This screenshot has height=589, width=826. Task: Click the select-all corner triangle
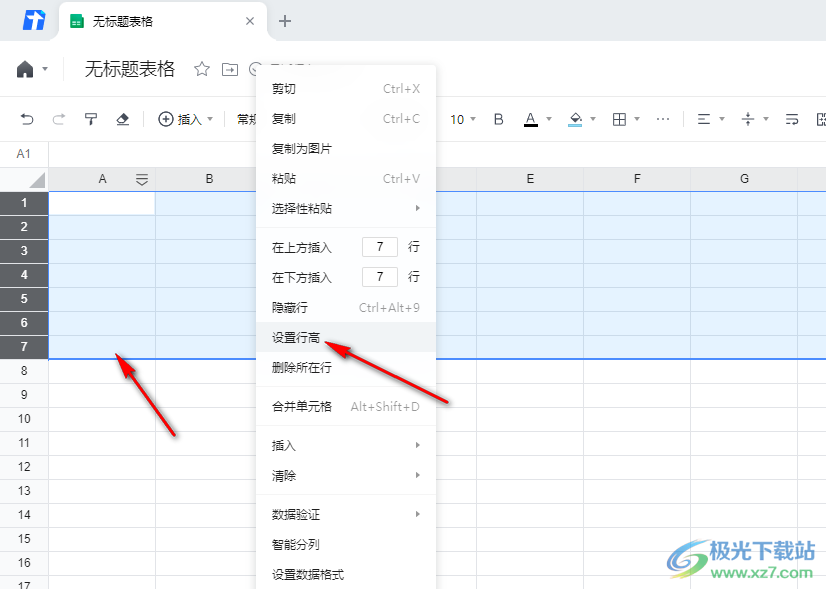(37, 181)
